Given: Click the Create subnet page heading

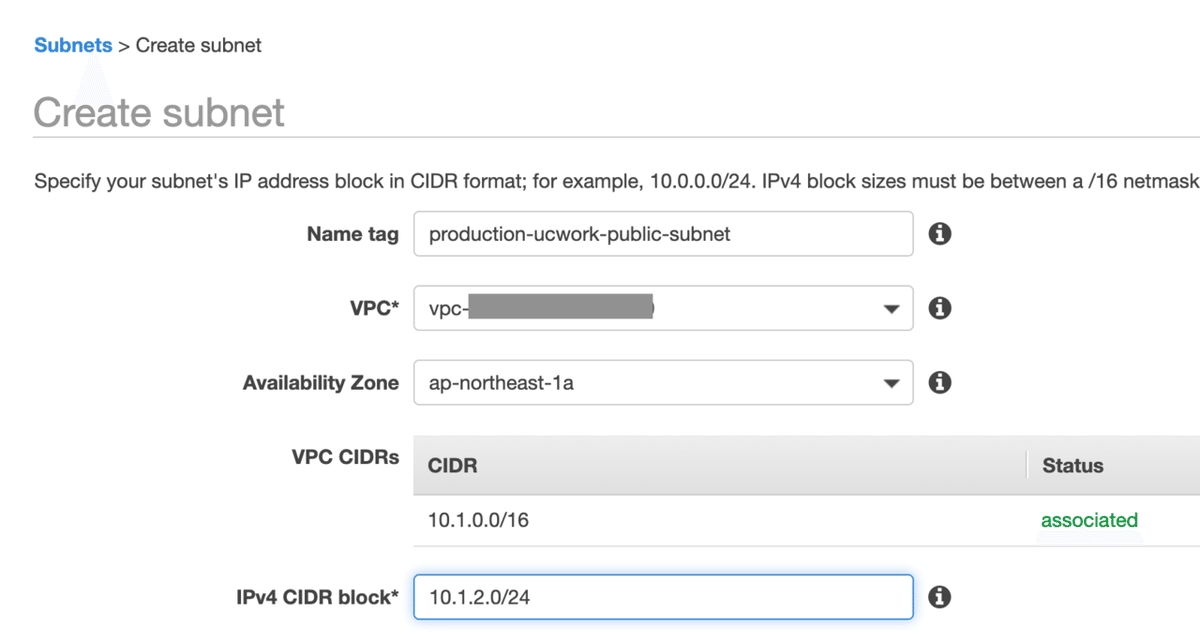Looking at the screenshot, I should point(159,112).
